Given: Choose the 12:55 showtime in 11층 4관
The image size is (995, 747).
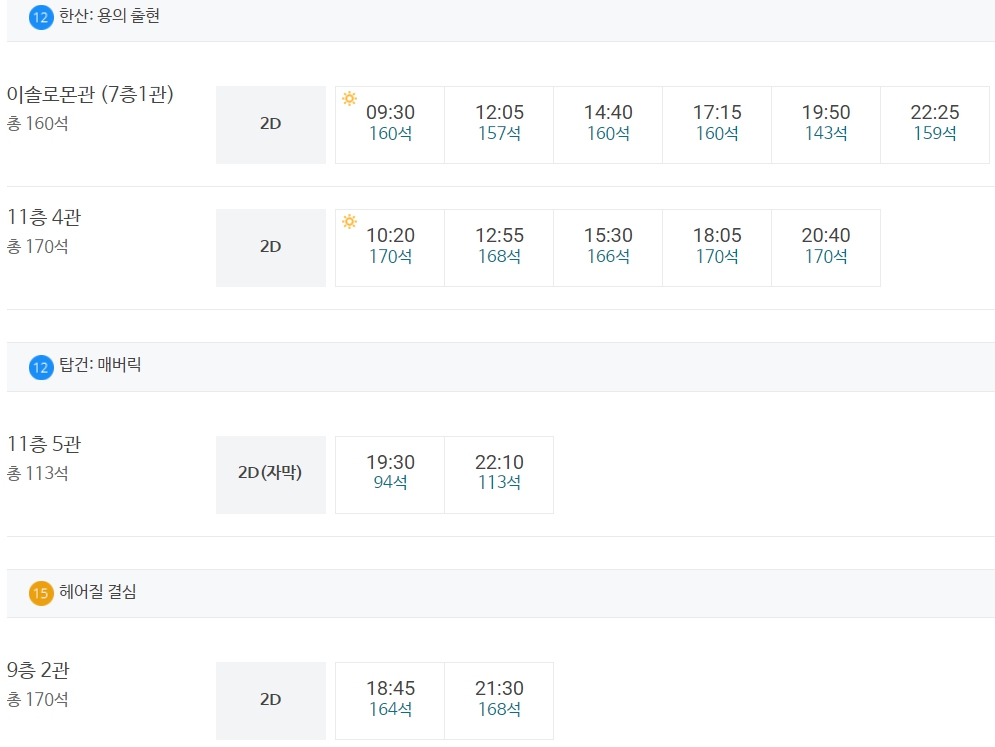Looking at the screenshot, I should (x=499, y=248).
